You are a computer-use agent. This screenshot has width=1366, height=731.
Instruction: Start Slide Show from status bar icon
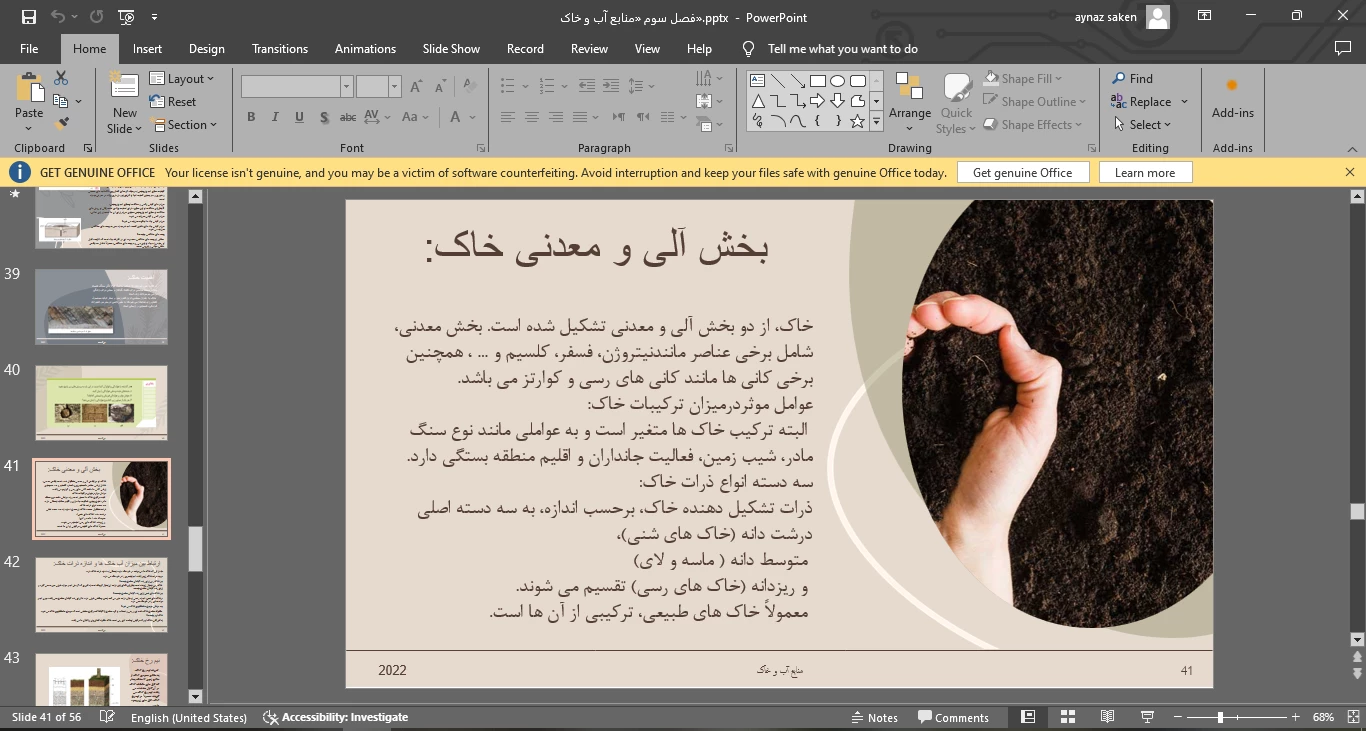click(1147, 717)
